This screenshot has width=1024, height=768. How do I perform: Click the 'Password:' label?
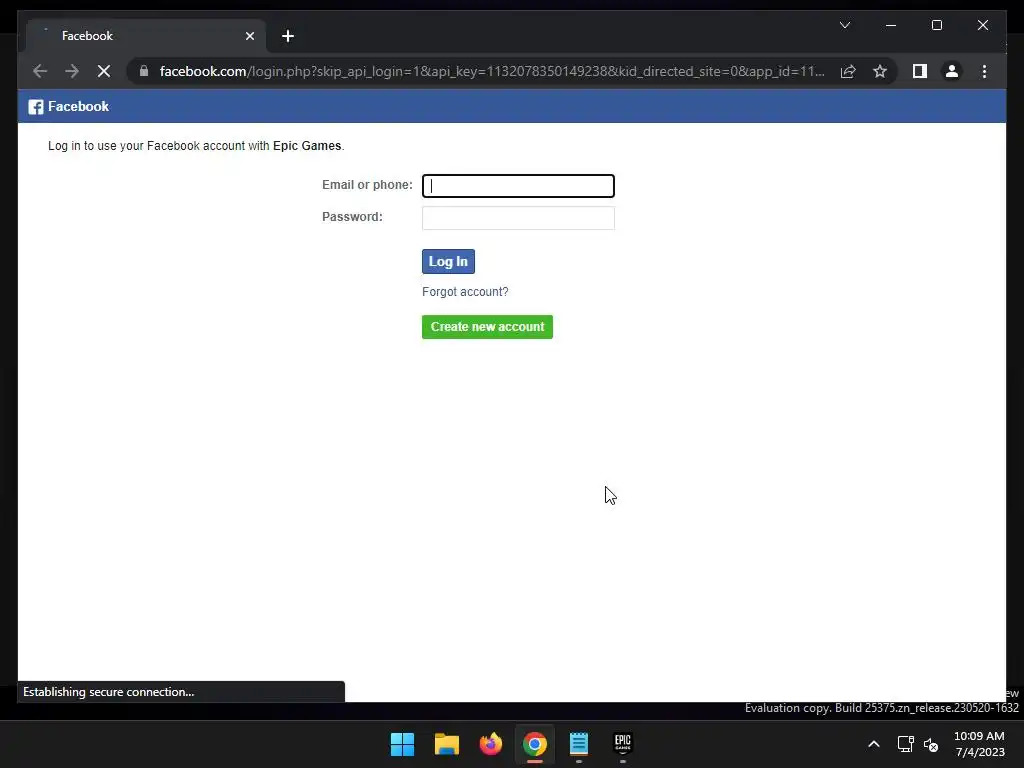coord(352,217)
